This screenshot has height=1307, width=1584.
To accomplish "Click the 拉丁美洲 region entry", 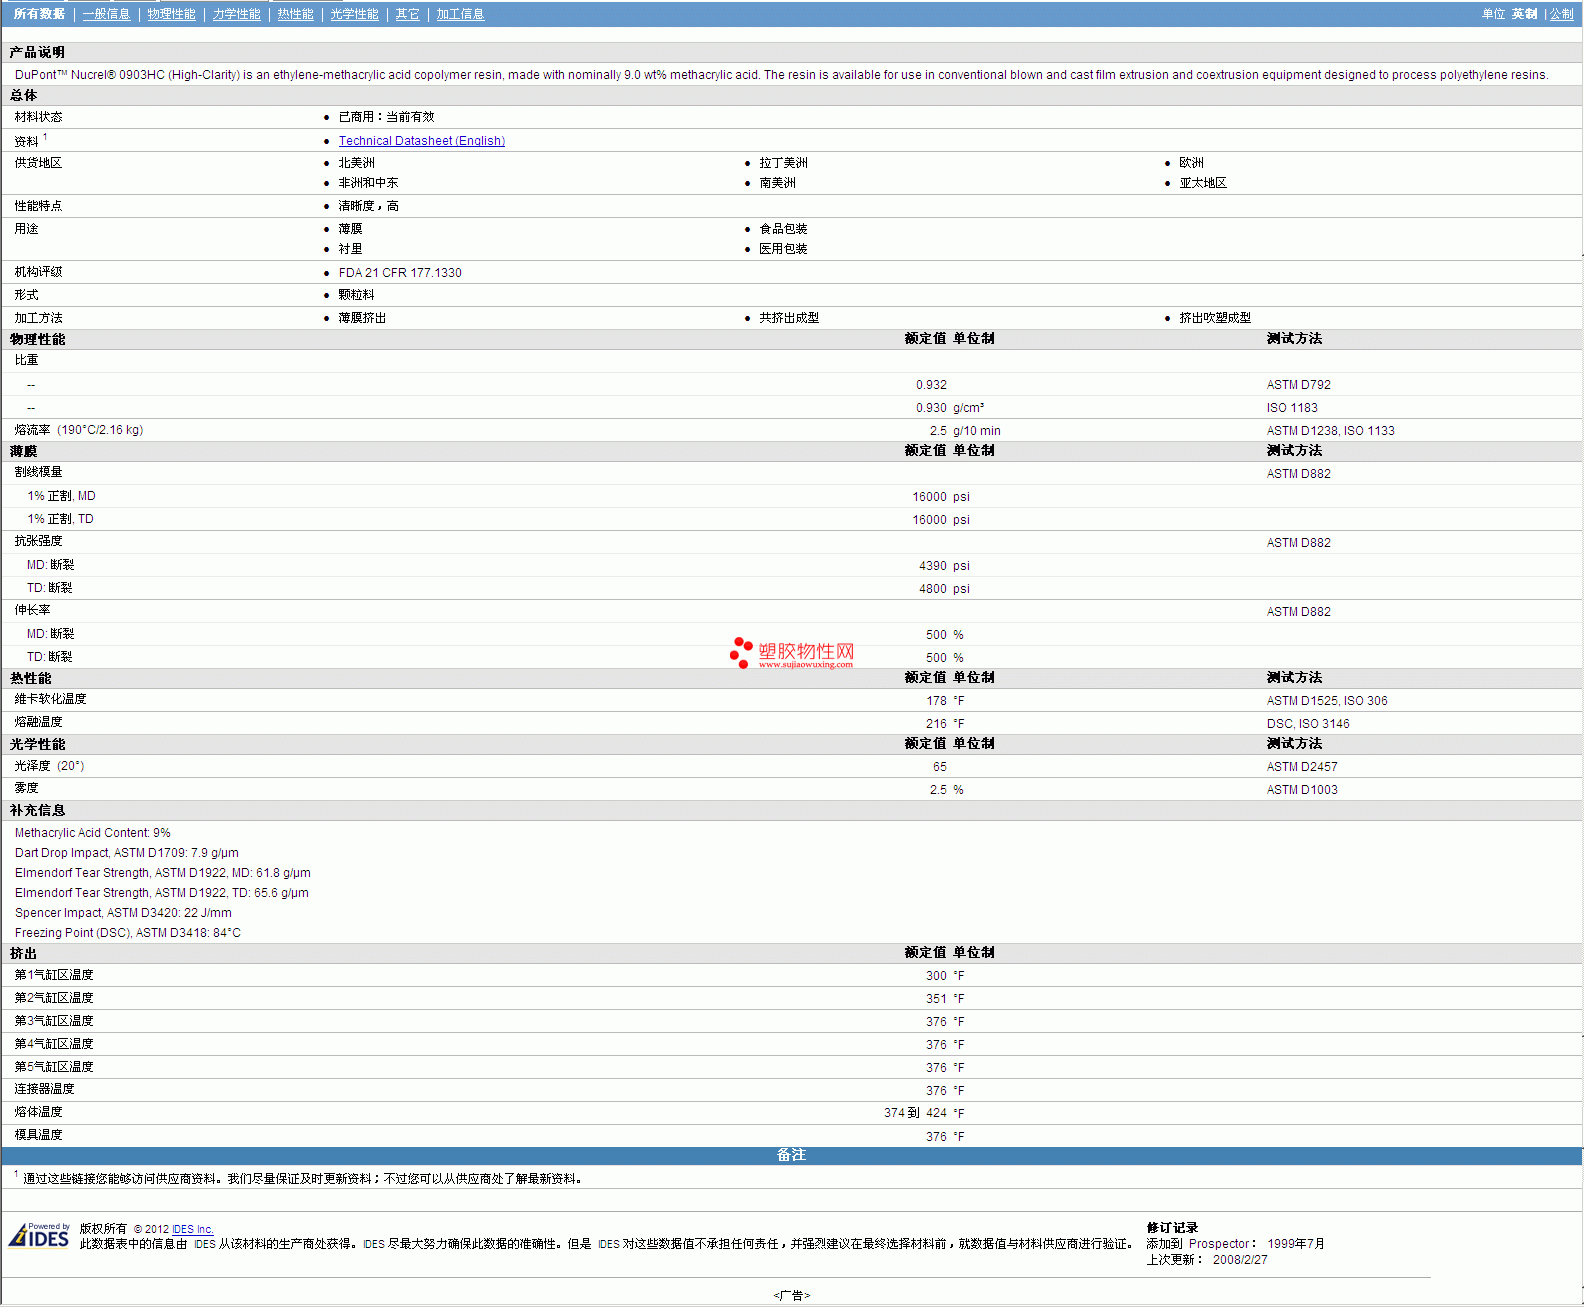I will coord(783,163).
